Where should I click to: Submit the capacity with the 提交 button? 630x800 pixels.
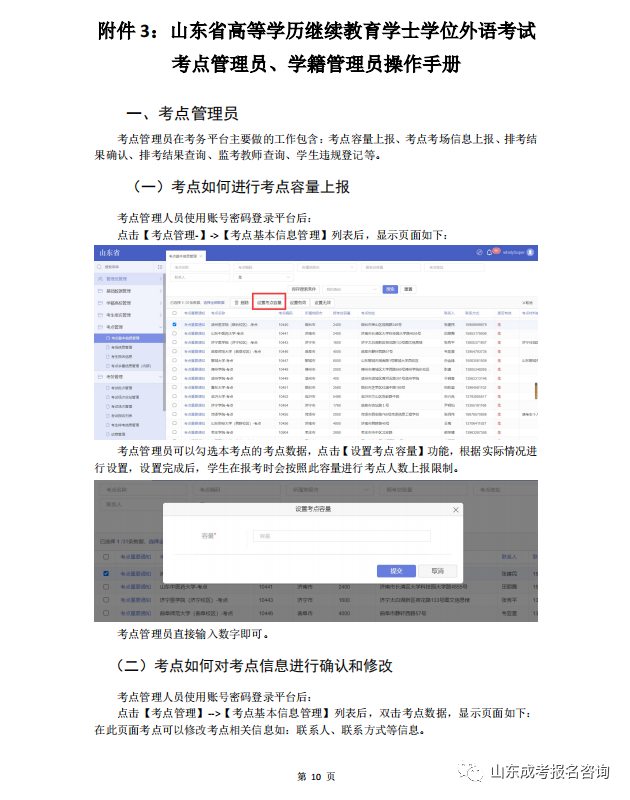[x=396, y=571]
